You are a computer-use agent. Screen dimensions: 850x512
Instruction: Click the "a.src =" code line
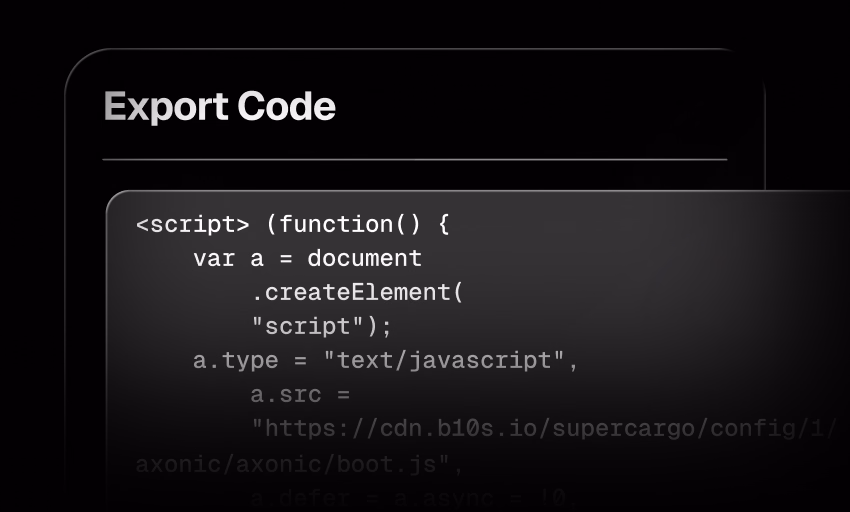(300, 395)
